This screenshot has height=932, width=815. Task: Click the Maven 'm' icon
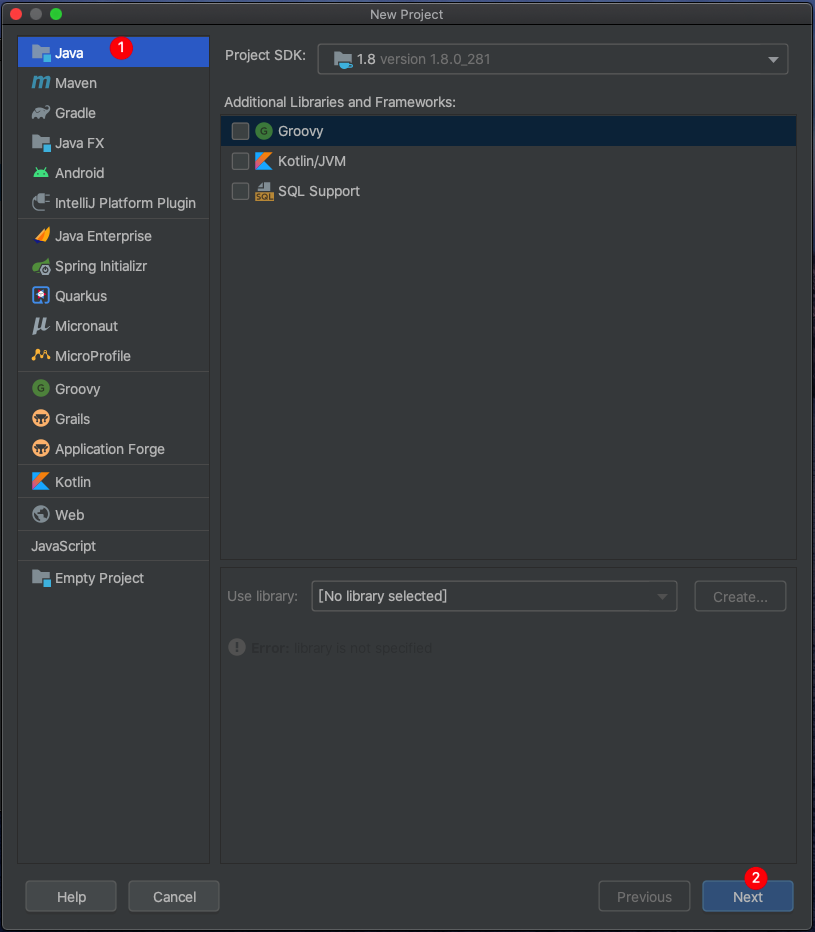pos(41,83)
